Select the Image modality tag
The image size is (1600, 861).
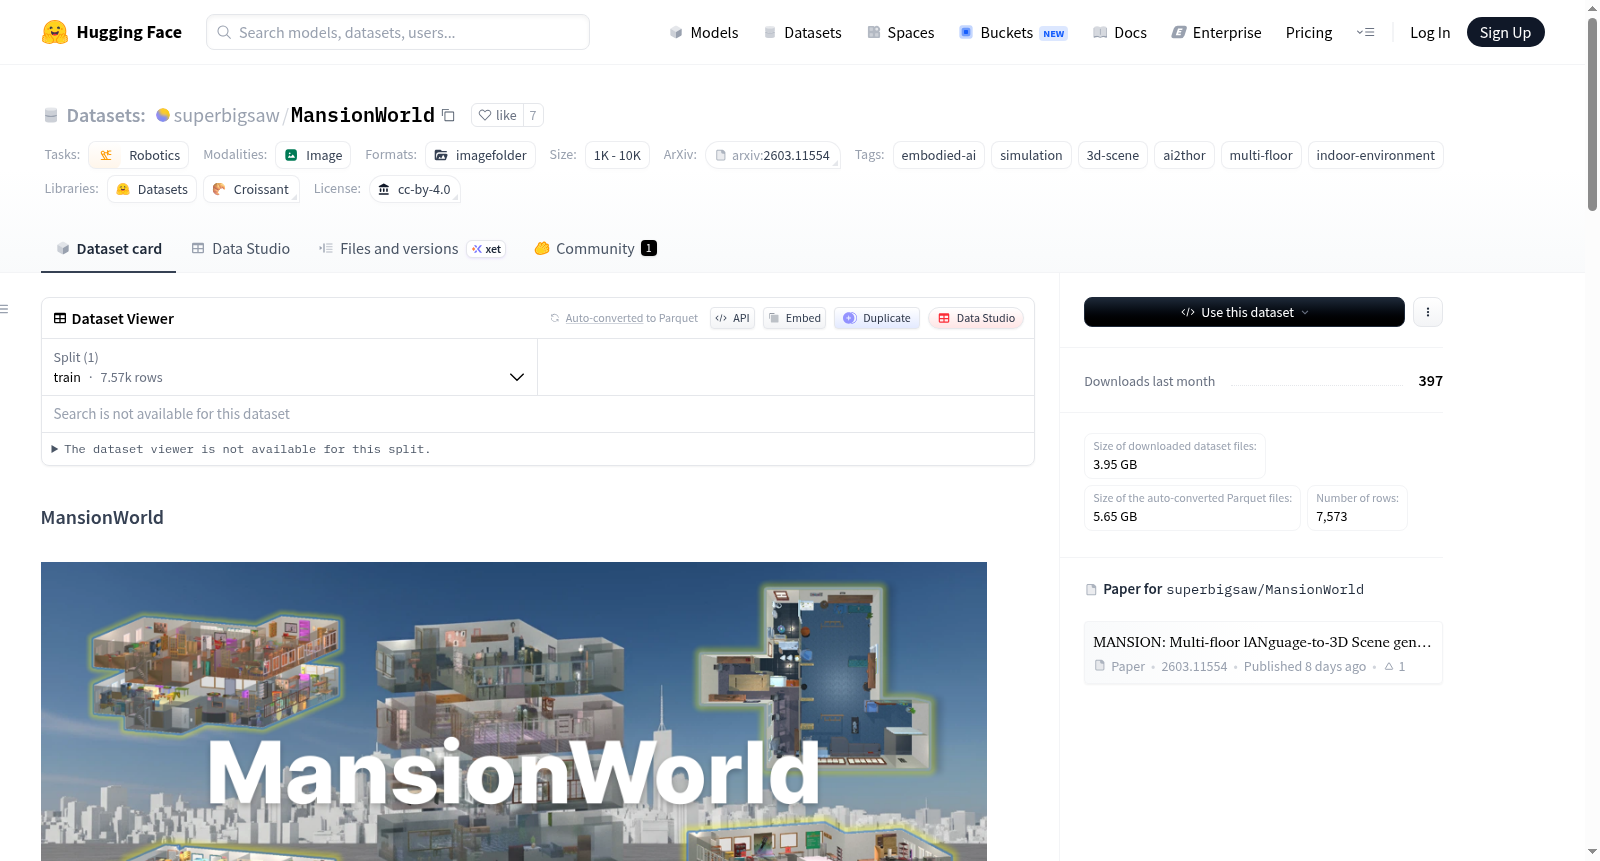314,155
